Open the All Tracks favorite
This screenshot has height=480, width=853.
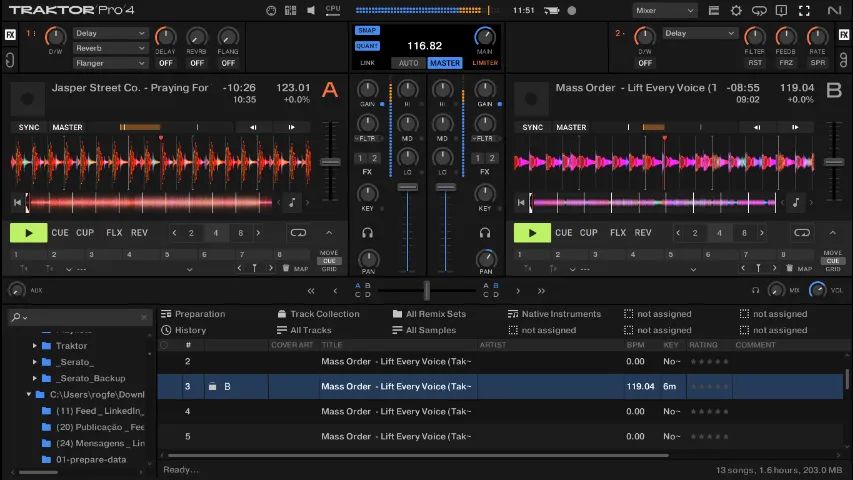(304, 330)
